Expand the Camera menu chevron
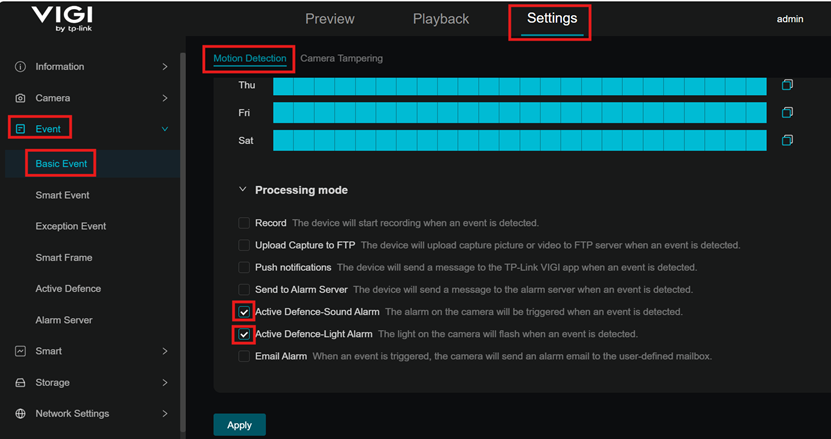 tap(165, 98)
